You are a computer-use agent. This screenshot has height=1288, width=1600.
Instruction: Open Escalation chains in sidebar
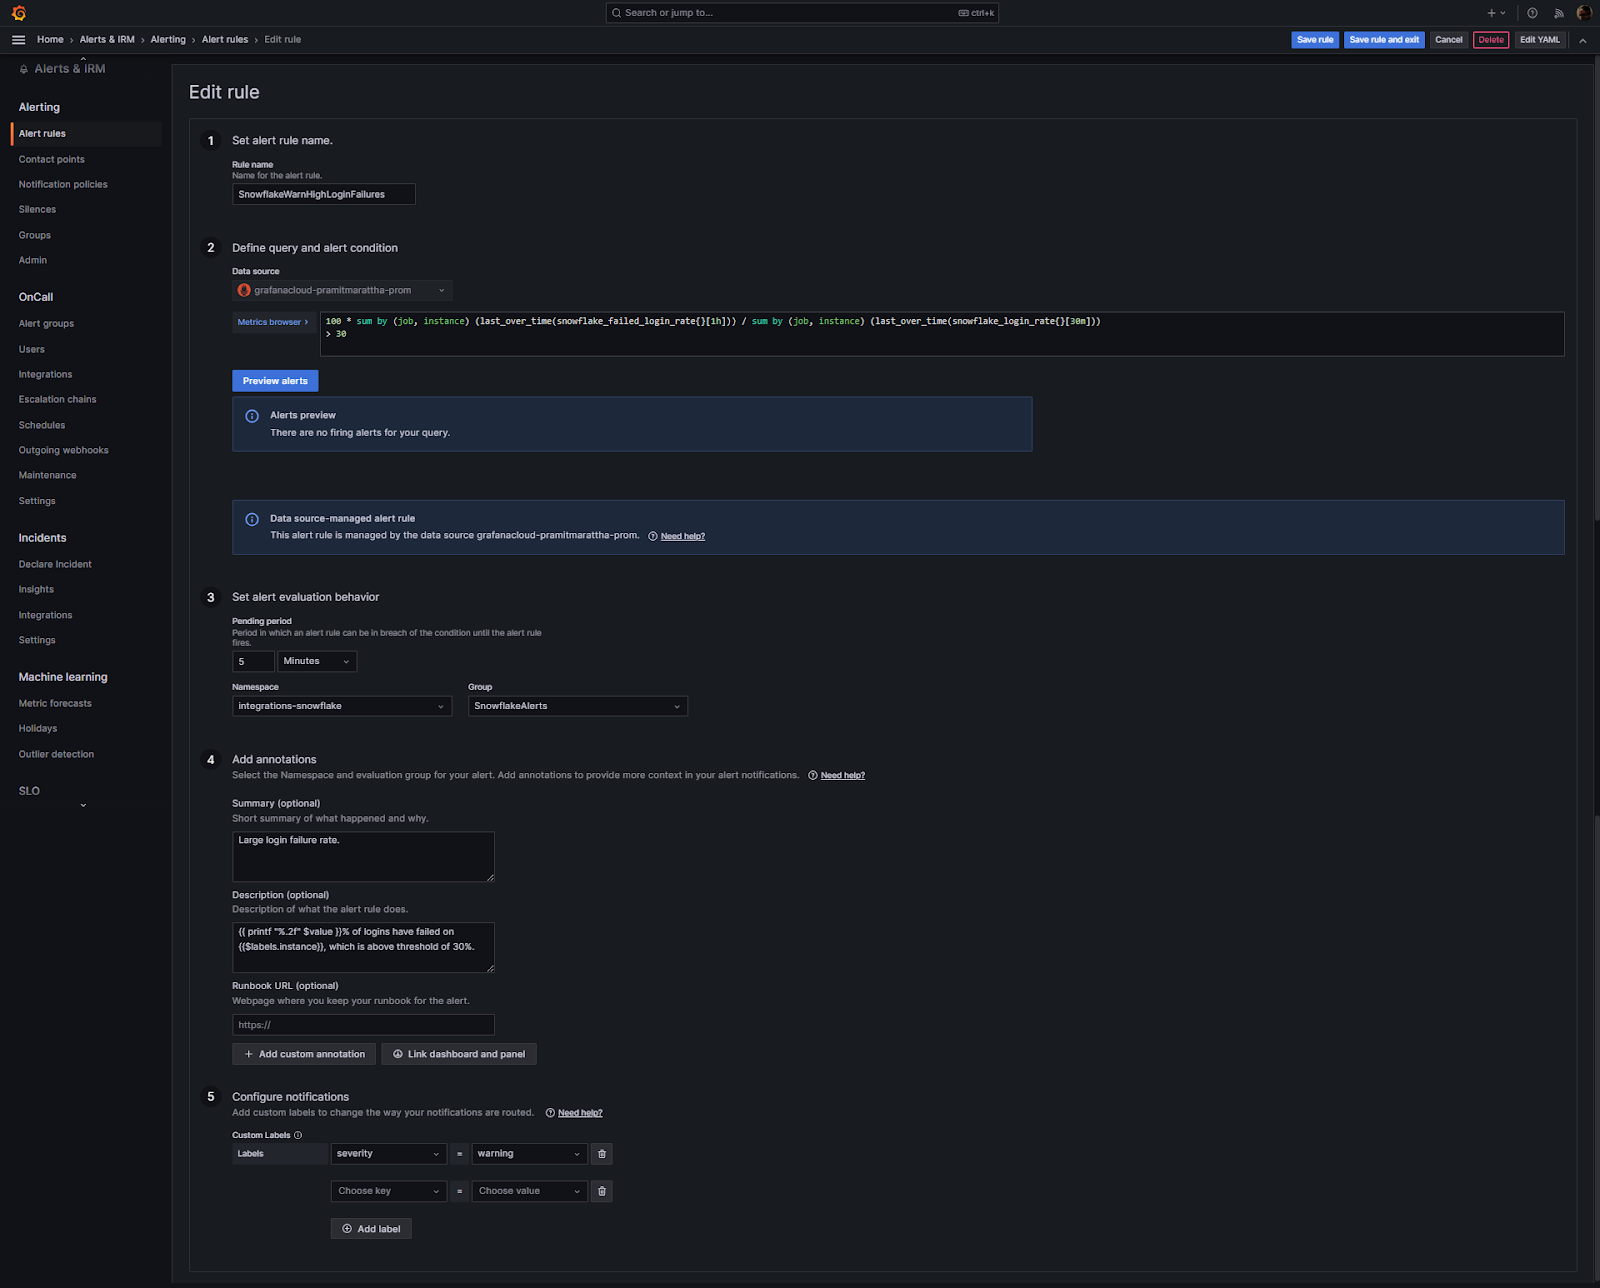pyautogui.click(x=58, y=400)
